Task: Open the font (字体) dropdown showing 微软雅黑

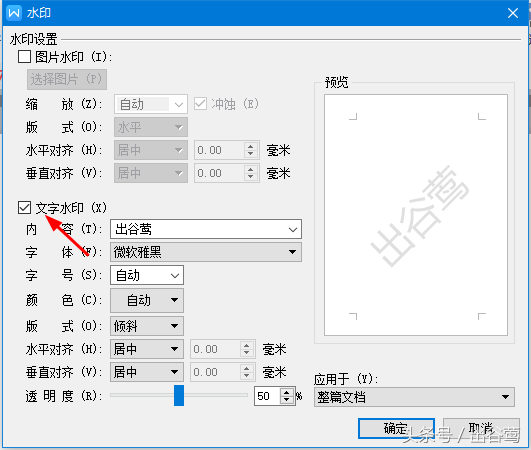Action: [x=206, y=252]
